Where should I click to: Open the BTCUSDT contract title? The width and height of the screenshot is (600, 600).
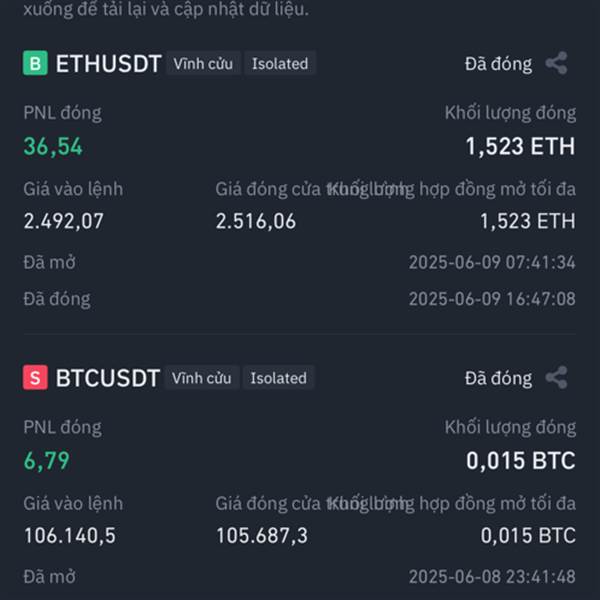108,378
